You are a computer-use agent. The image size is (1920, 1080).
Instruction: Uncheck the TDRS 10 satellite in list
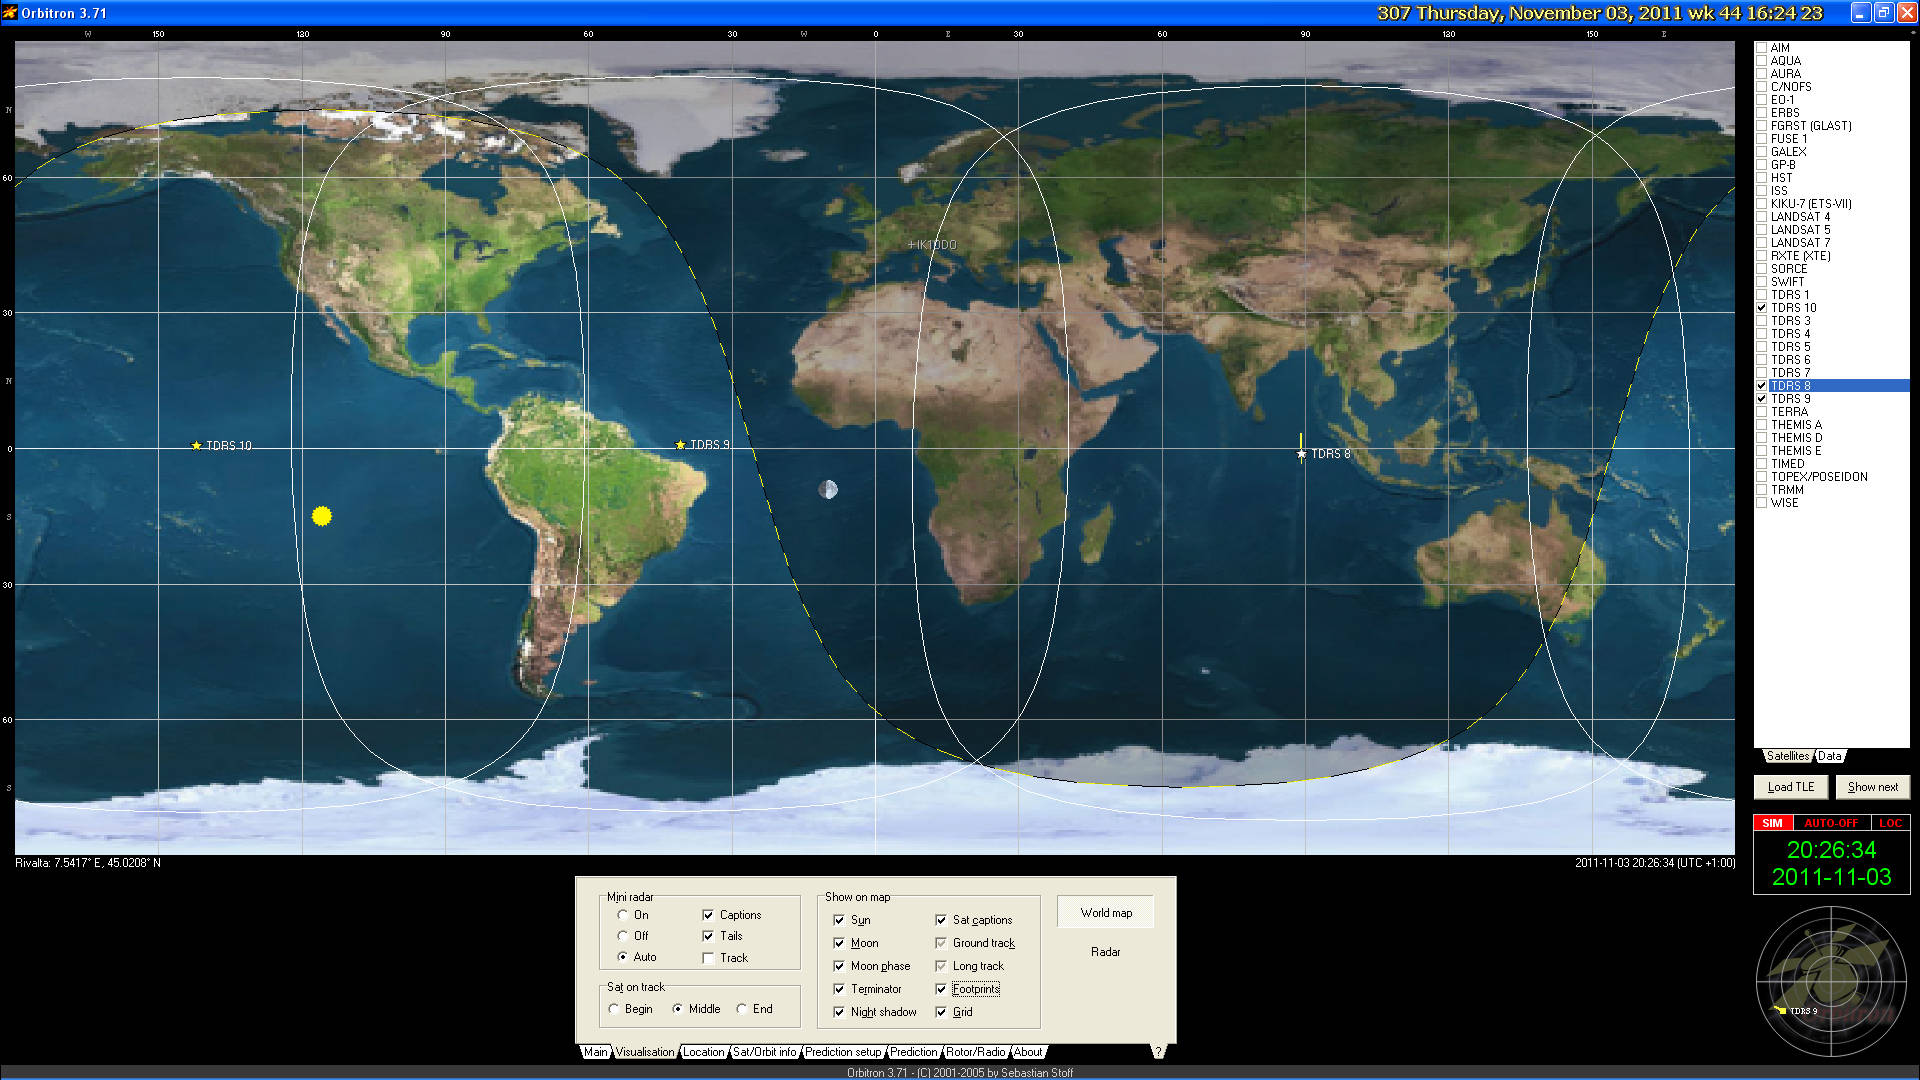(x=1762, y=308)
